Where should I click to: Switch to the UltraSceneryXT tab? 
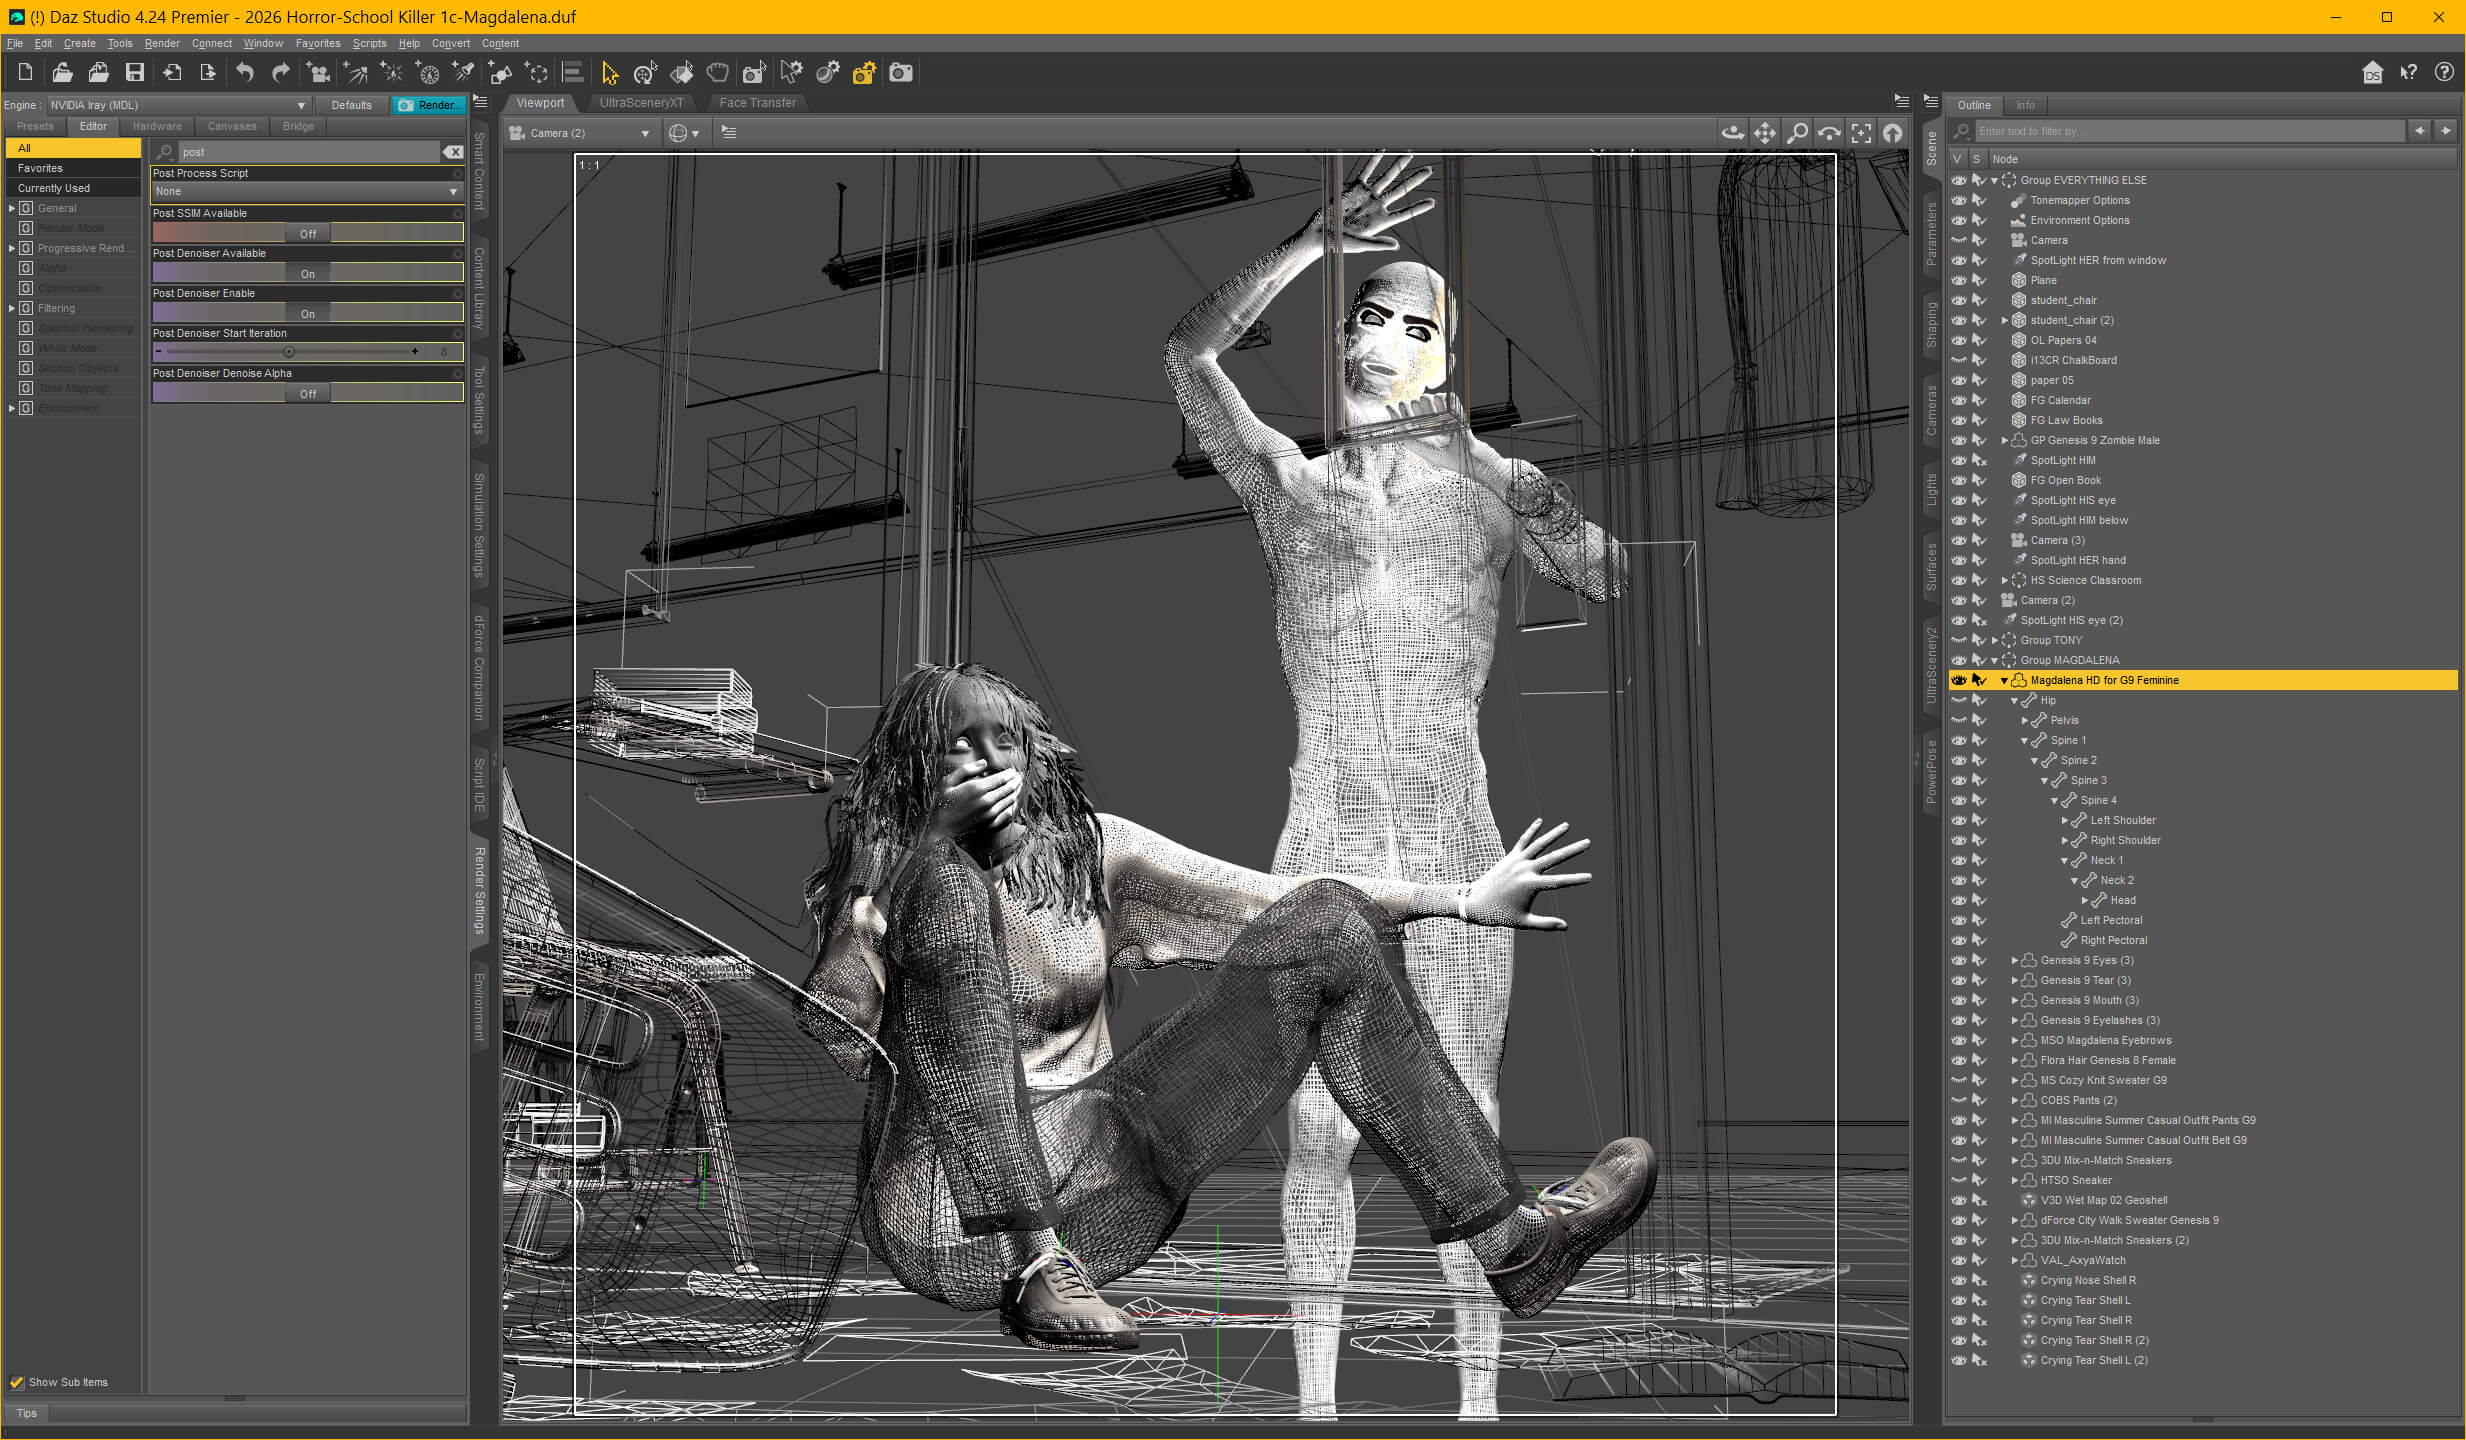pyautogui.click(x=641, y=103)
